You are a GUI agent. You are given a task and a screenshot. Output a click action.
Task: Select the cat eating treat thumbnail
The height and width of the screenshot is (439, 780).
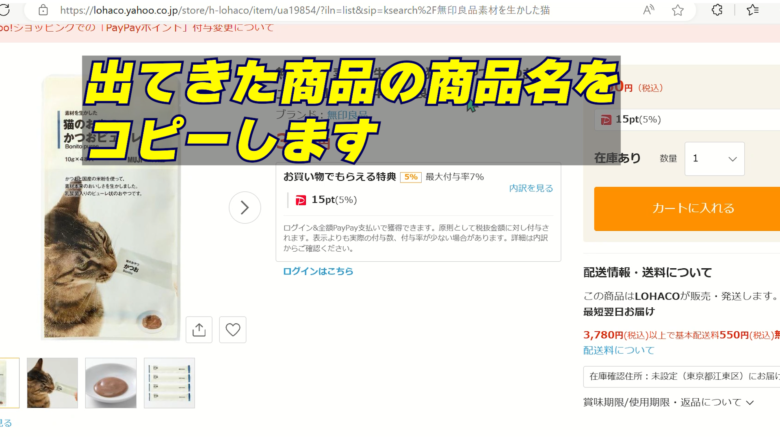(52, 383)
